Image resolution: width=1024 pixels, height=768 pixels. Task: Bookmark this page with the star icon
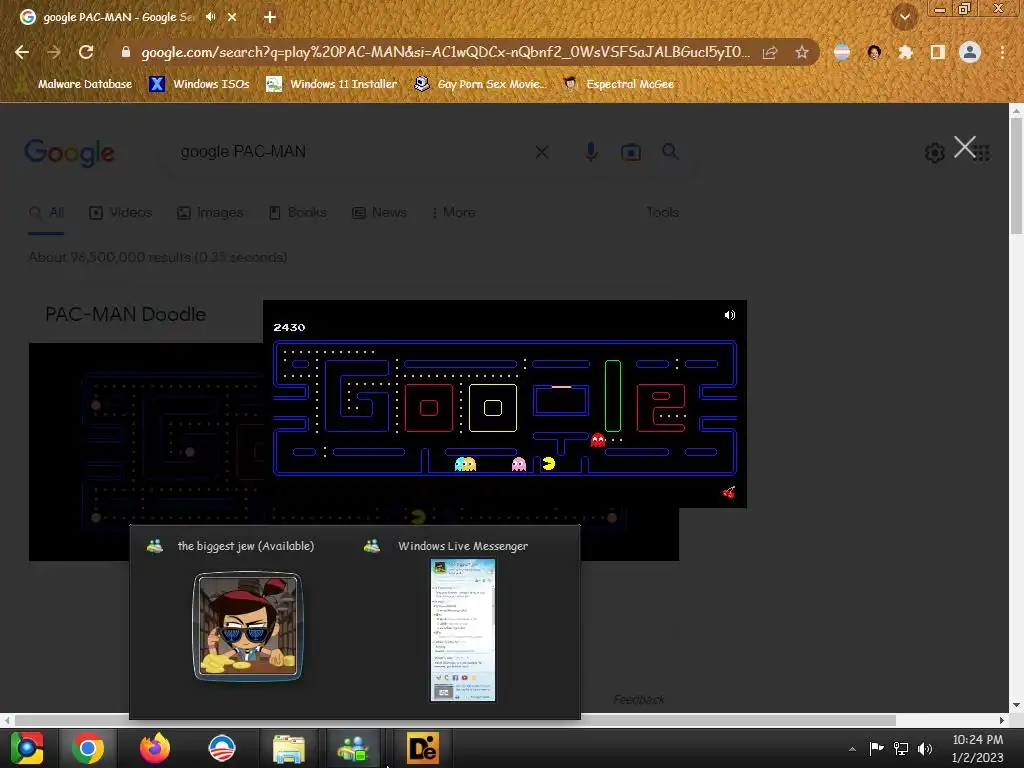click(x=801, y=52)
